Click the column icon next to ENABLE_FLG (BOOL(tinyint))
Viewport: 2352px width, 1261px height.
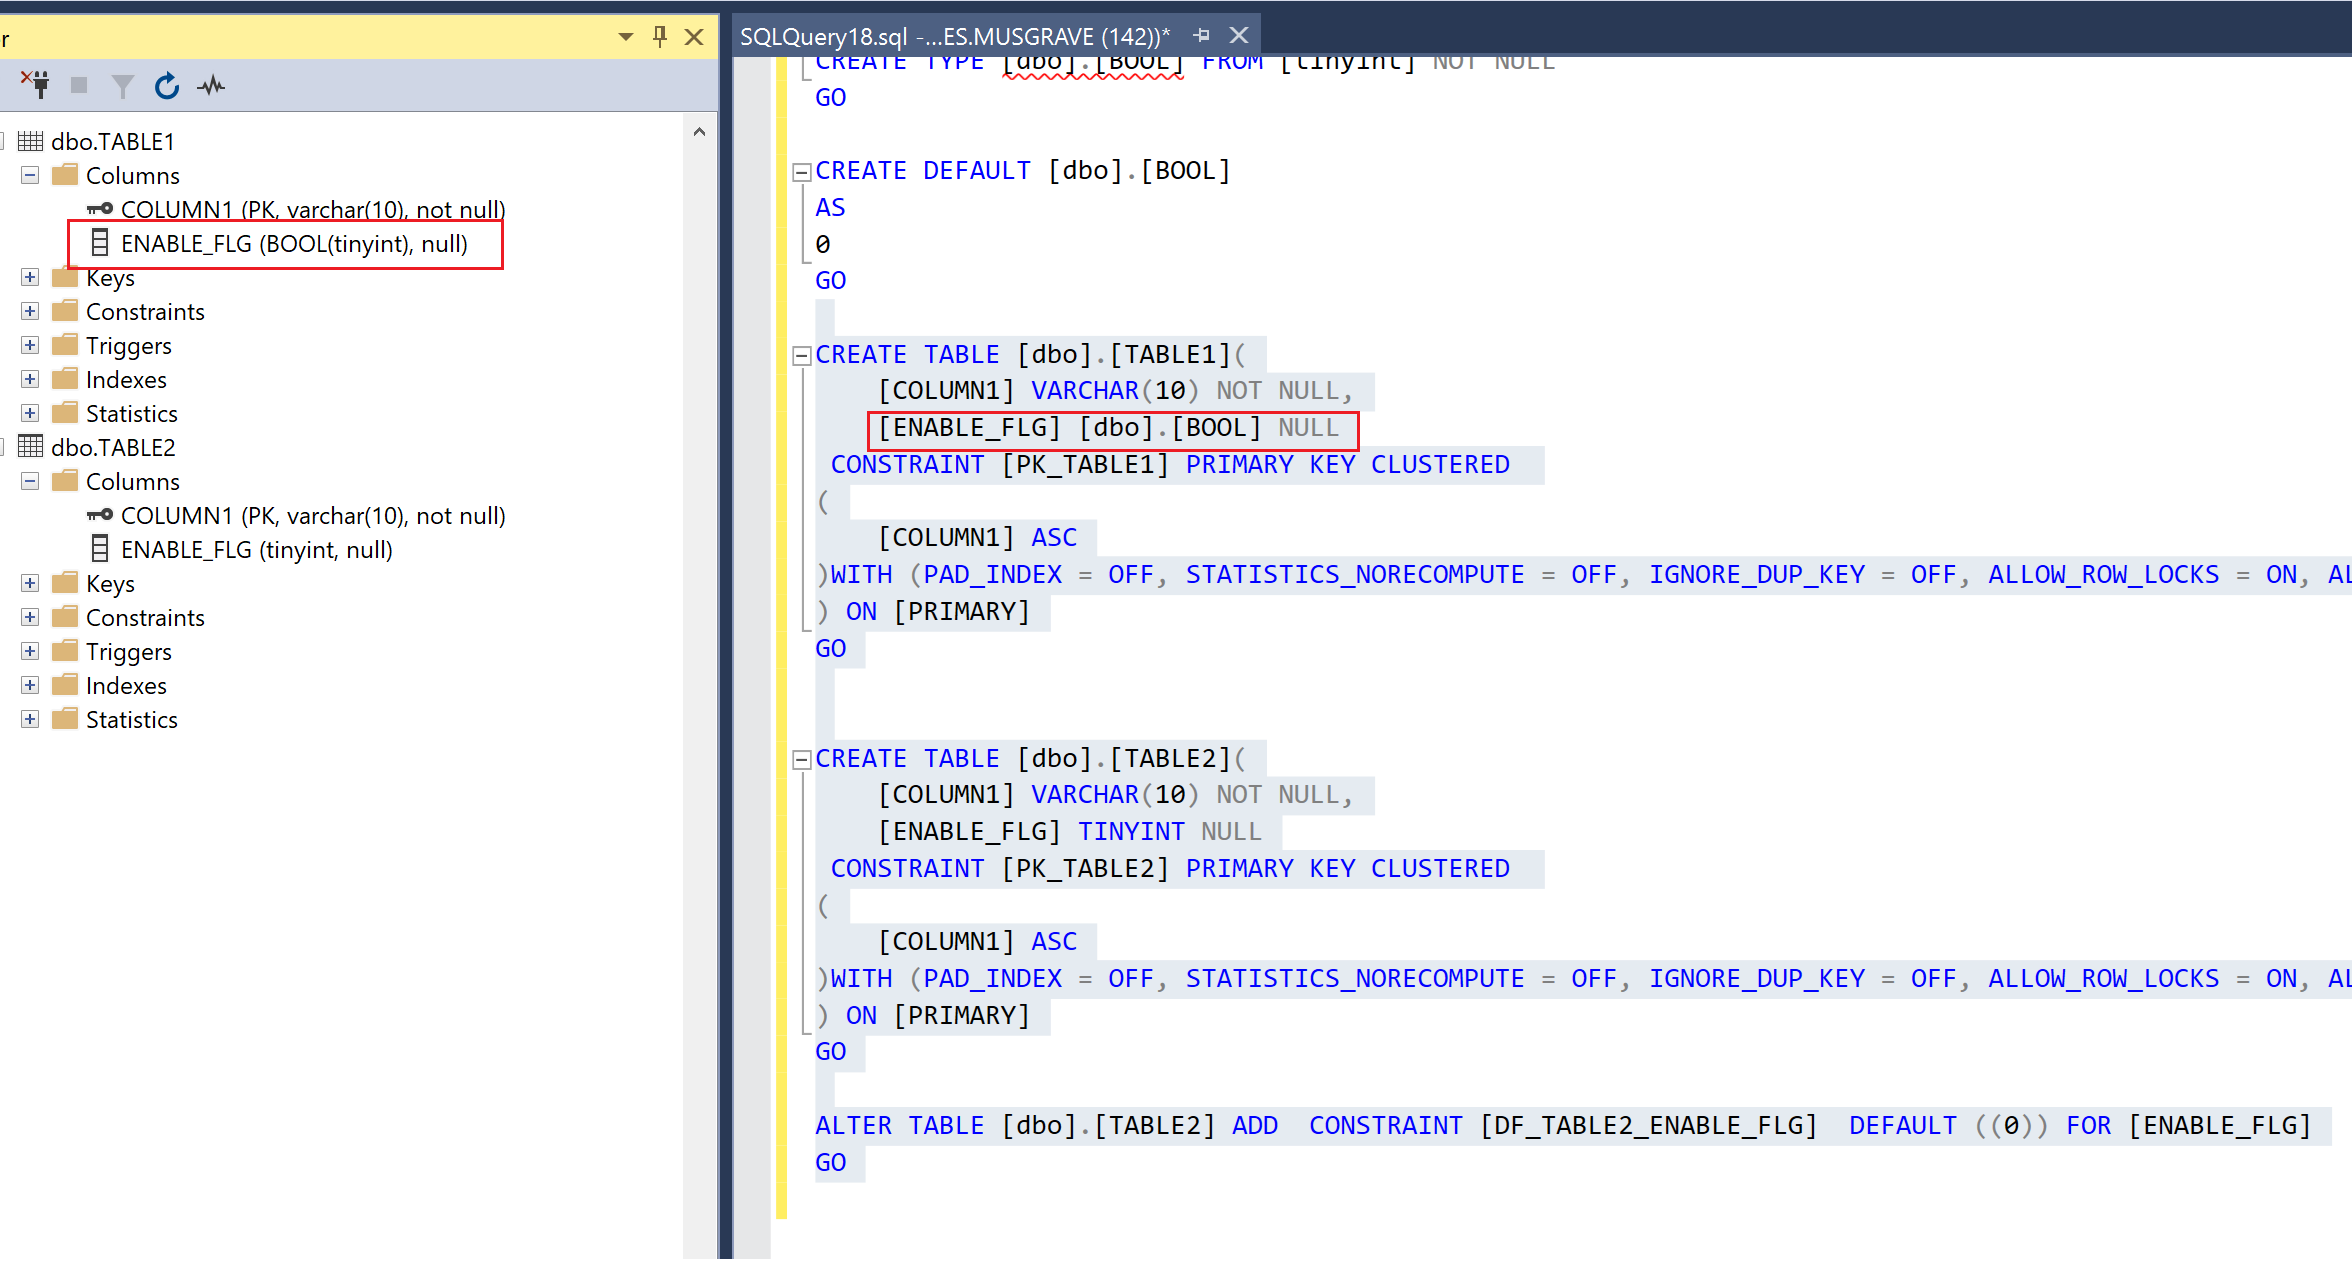coord(99,243)
